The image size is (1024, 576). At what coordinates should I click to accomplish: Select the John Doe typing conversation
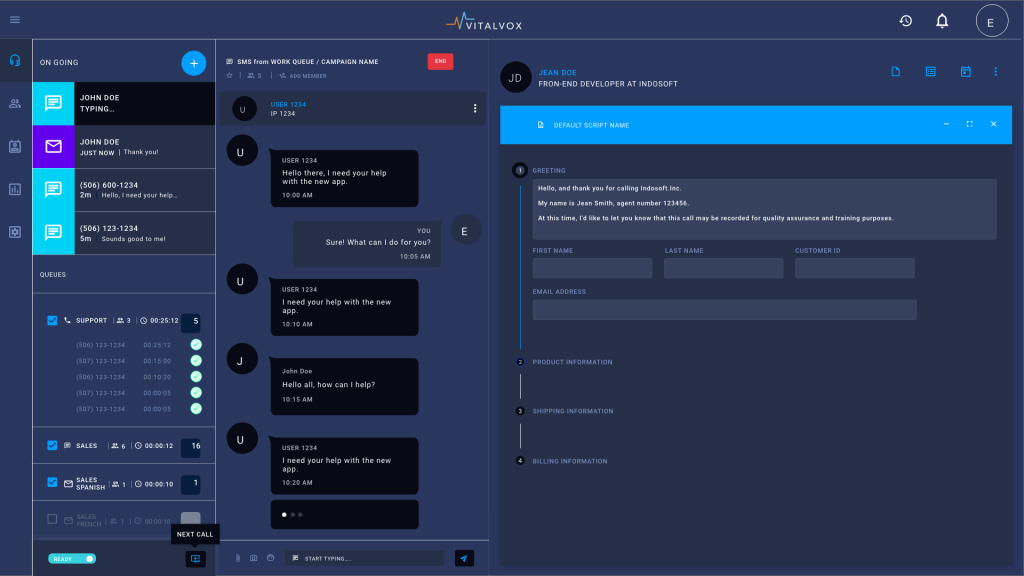pyautogui.click(x=124, y=103)
